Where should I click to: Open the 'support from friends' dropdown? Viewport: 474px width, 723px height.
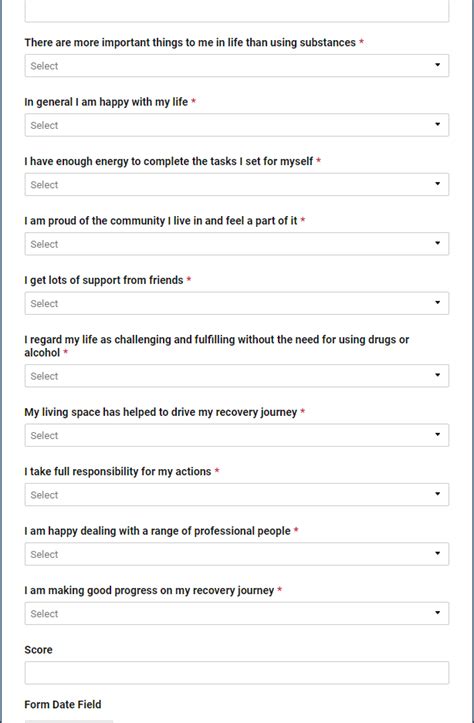(237, 303)
